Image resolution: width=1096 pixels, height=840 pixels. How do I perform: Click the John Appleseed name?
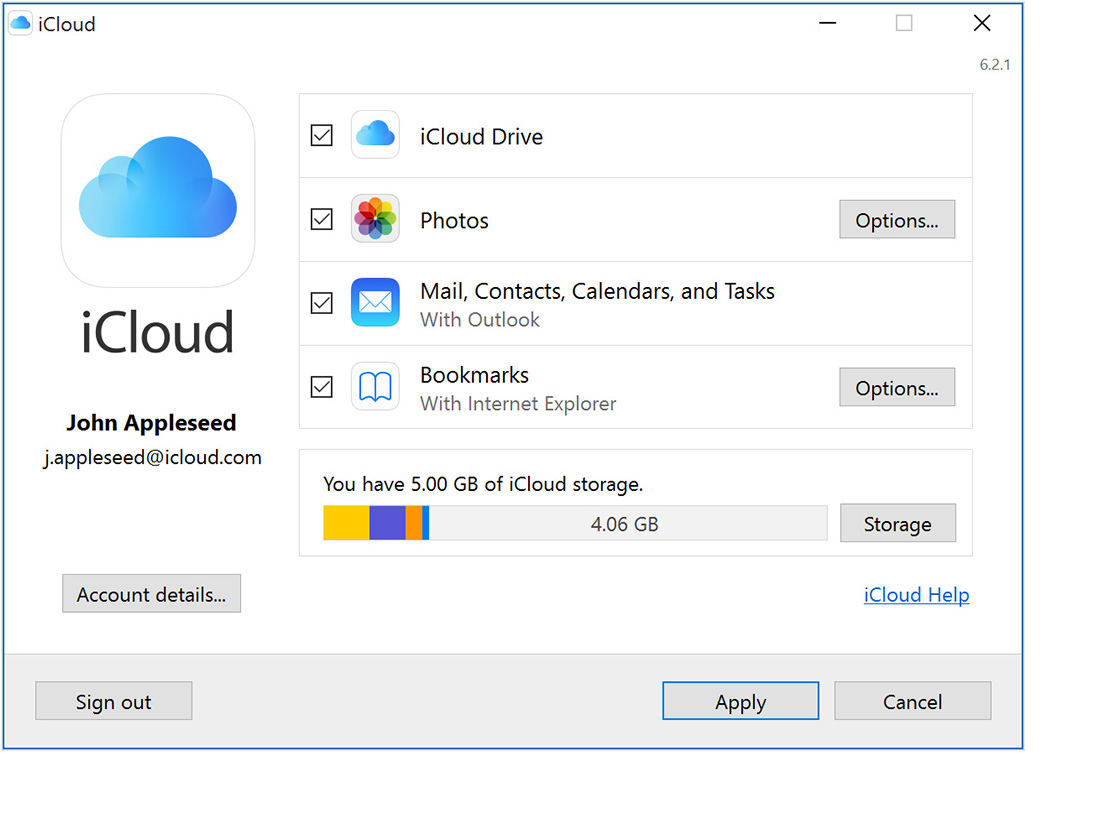pos(151,423)
